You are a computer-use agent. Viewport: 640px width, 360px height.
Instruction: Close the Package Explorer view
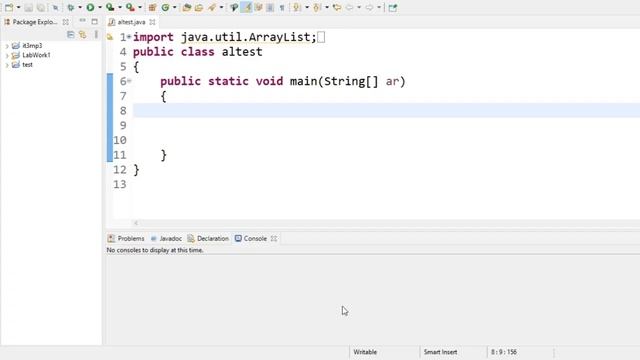66,22
